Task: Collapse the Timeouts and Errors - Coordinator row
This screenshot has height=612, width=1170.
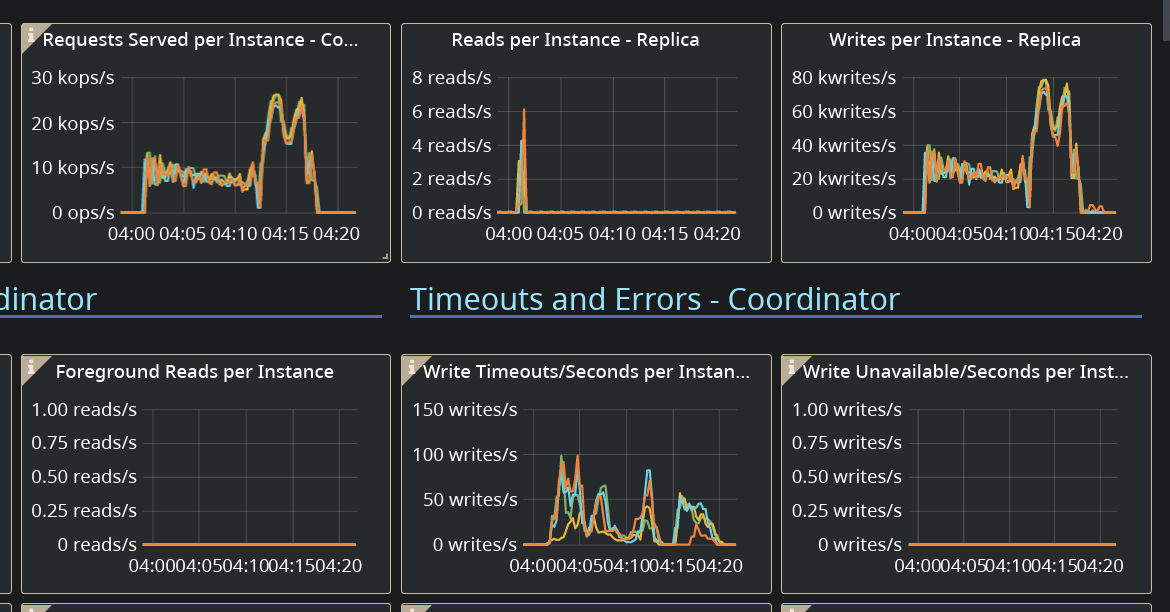Action: [654, 298]
